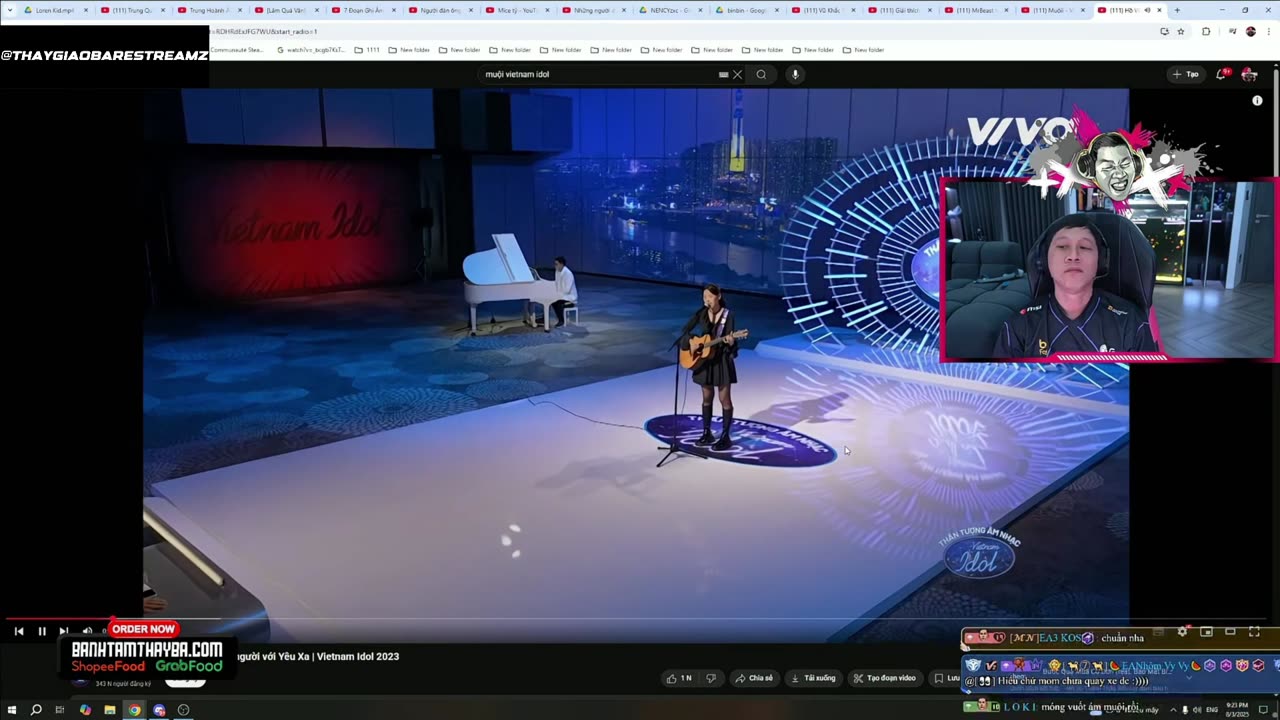Click the install/cast icon in address bar
Viewport: 1280px width, 720px height.
tap(1164, 31)
